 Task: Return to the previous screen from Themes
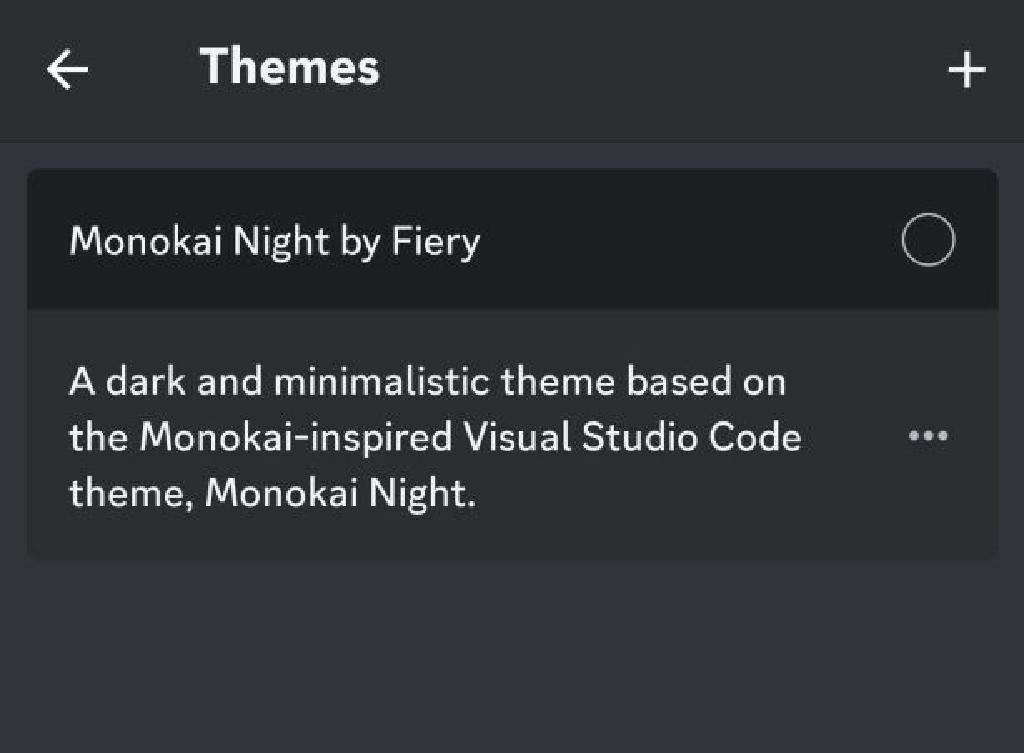(x=67, y=70)
